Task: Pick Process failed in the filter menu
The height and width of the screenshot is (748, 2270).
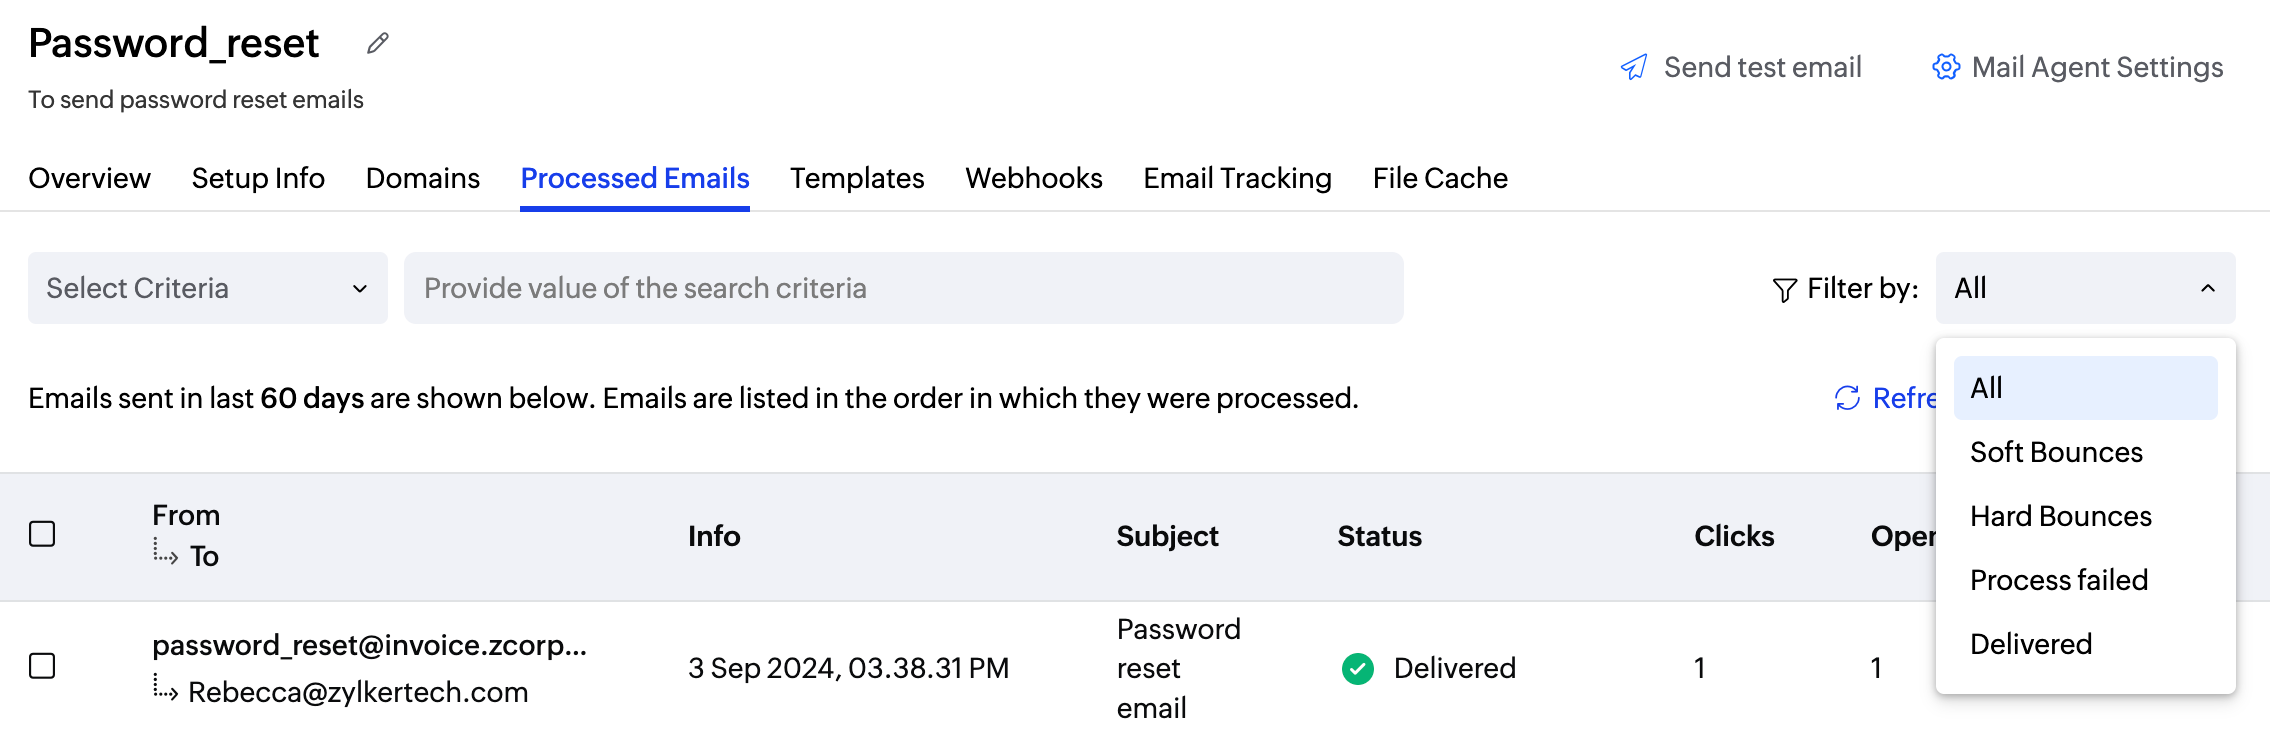Action: 2058,580
